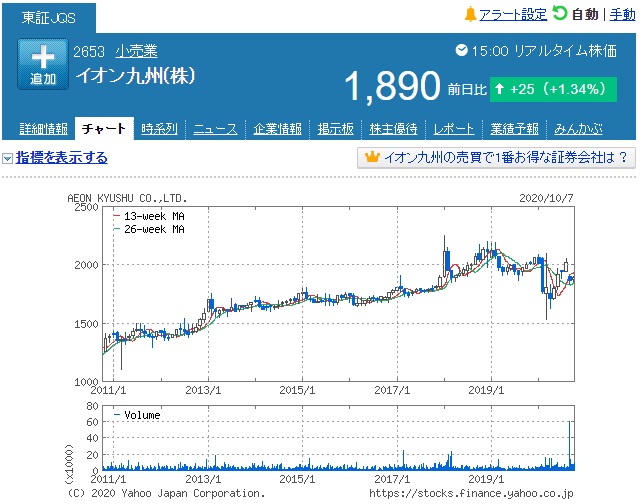
Task: Click the crown icon in broker banner
Action: (x=372, y=157)
